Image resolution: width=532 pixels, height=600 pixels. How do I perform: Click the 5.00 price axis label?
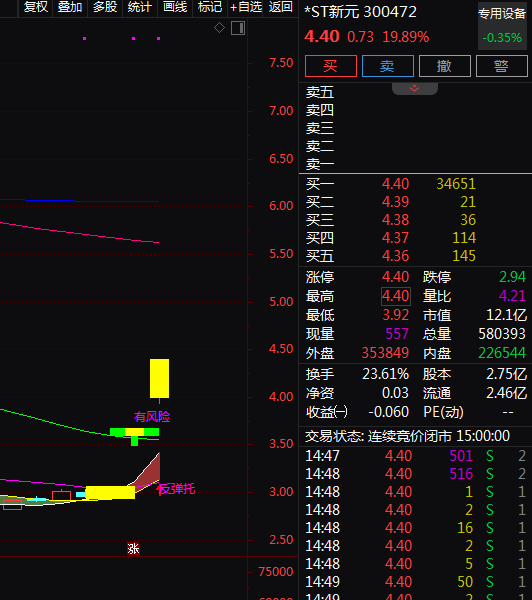tap(281, 302)
